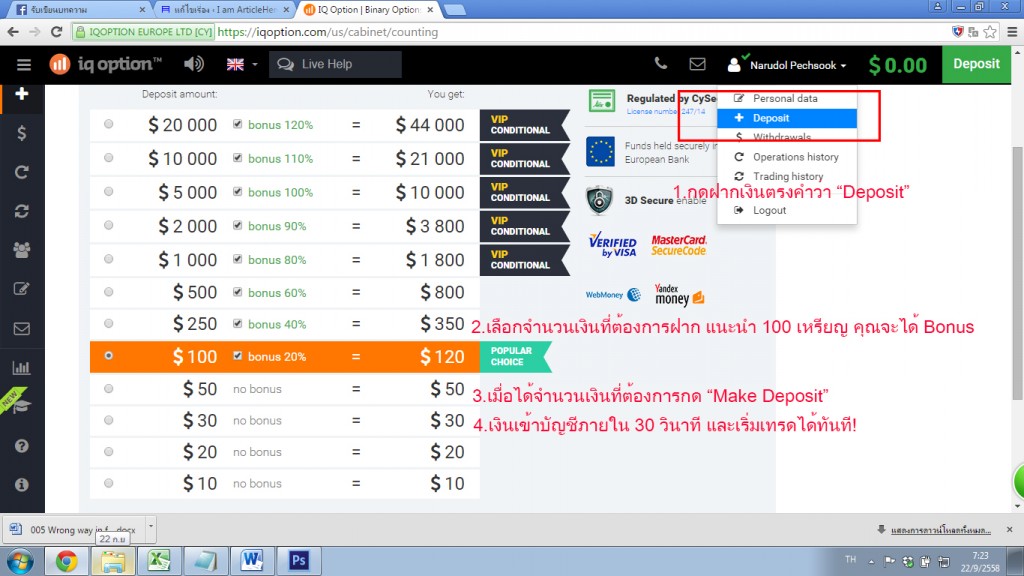Select Deposit in account menu
This screenshot has height=576, width=1024.
[x=786, y=118]
